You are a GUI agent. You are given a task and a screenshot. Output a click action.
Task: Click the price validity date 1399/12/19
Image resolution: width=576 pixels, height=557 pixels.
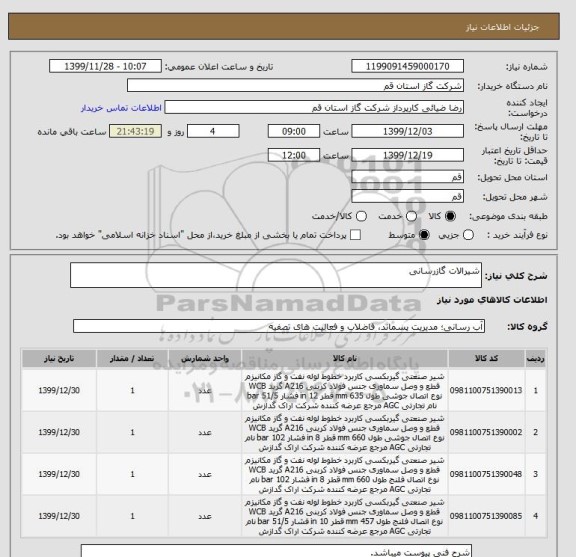(x=407, y=155)
